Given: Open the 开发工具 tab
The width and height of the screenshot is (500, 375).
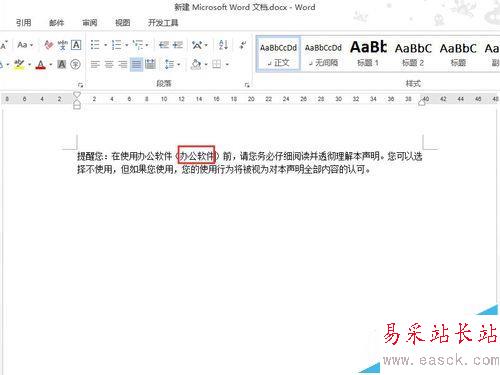Looking at the screenshot, I should (x=163, y=23).
